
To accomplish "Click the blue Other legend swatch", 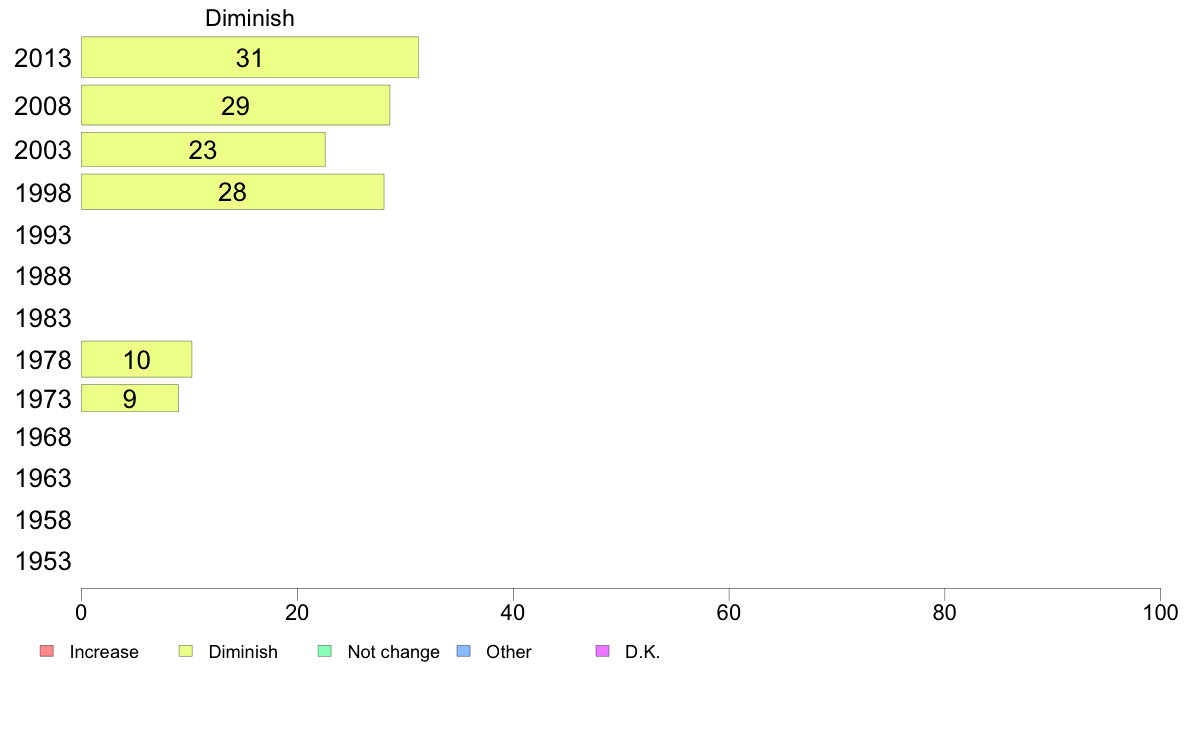I will click(x=464, y=651).
